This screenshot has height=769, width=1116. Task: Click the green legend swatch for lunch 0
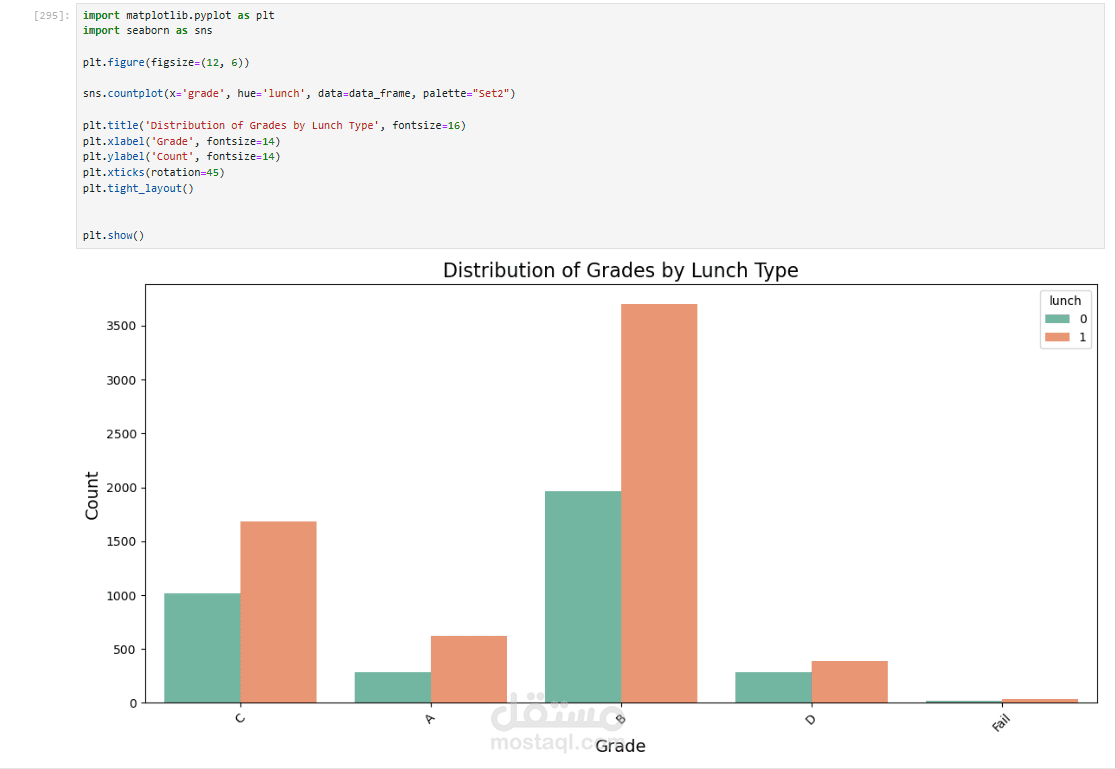[x=1056, y=319]
